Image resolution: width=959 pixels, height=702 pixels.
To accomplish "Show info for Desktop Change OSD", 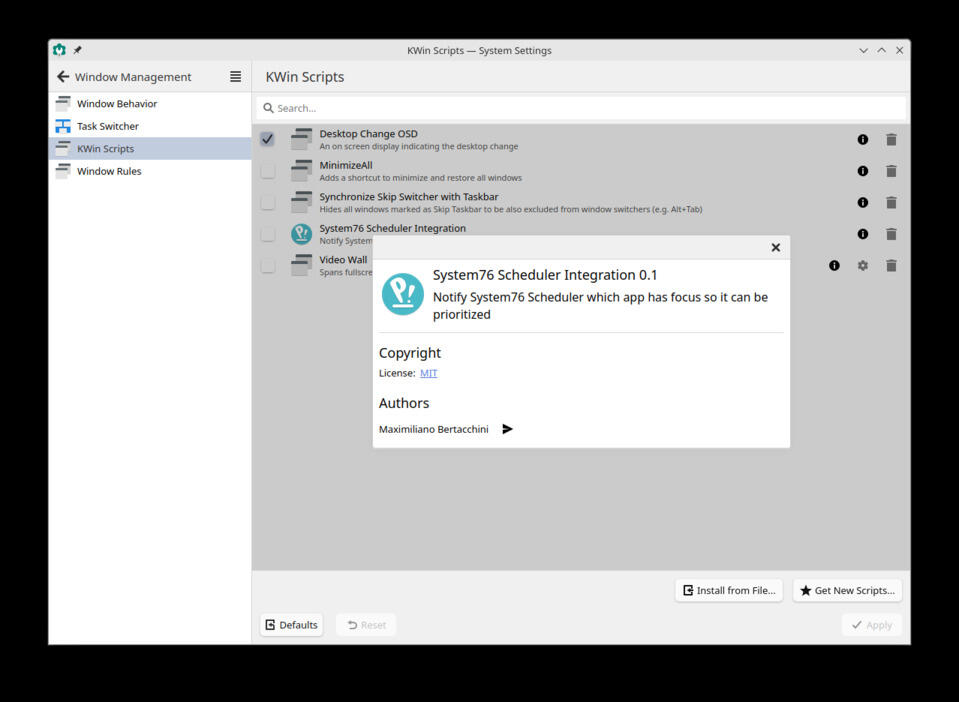I will click(x=862, y=139).
